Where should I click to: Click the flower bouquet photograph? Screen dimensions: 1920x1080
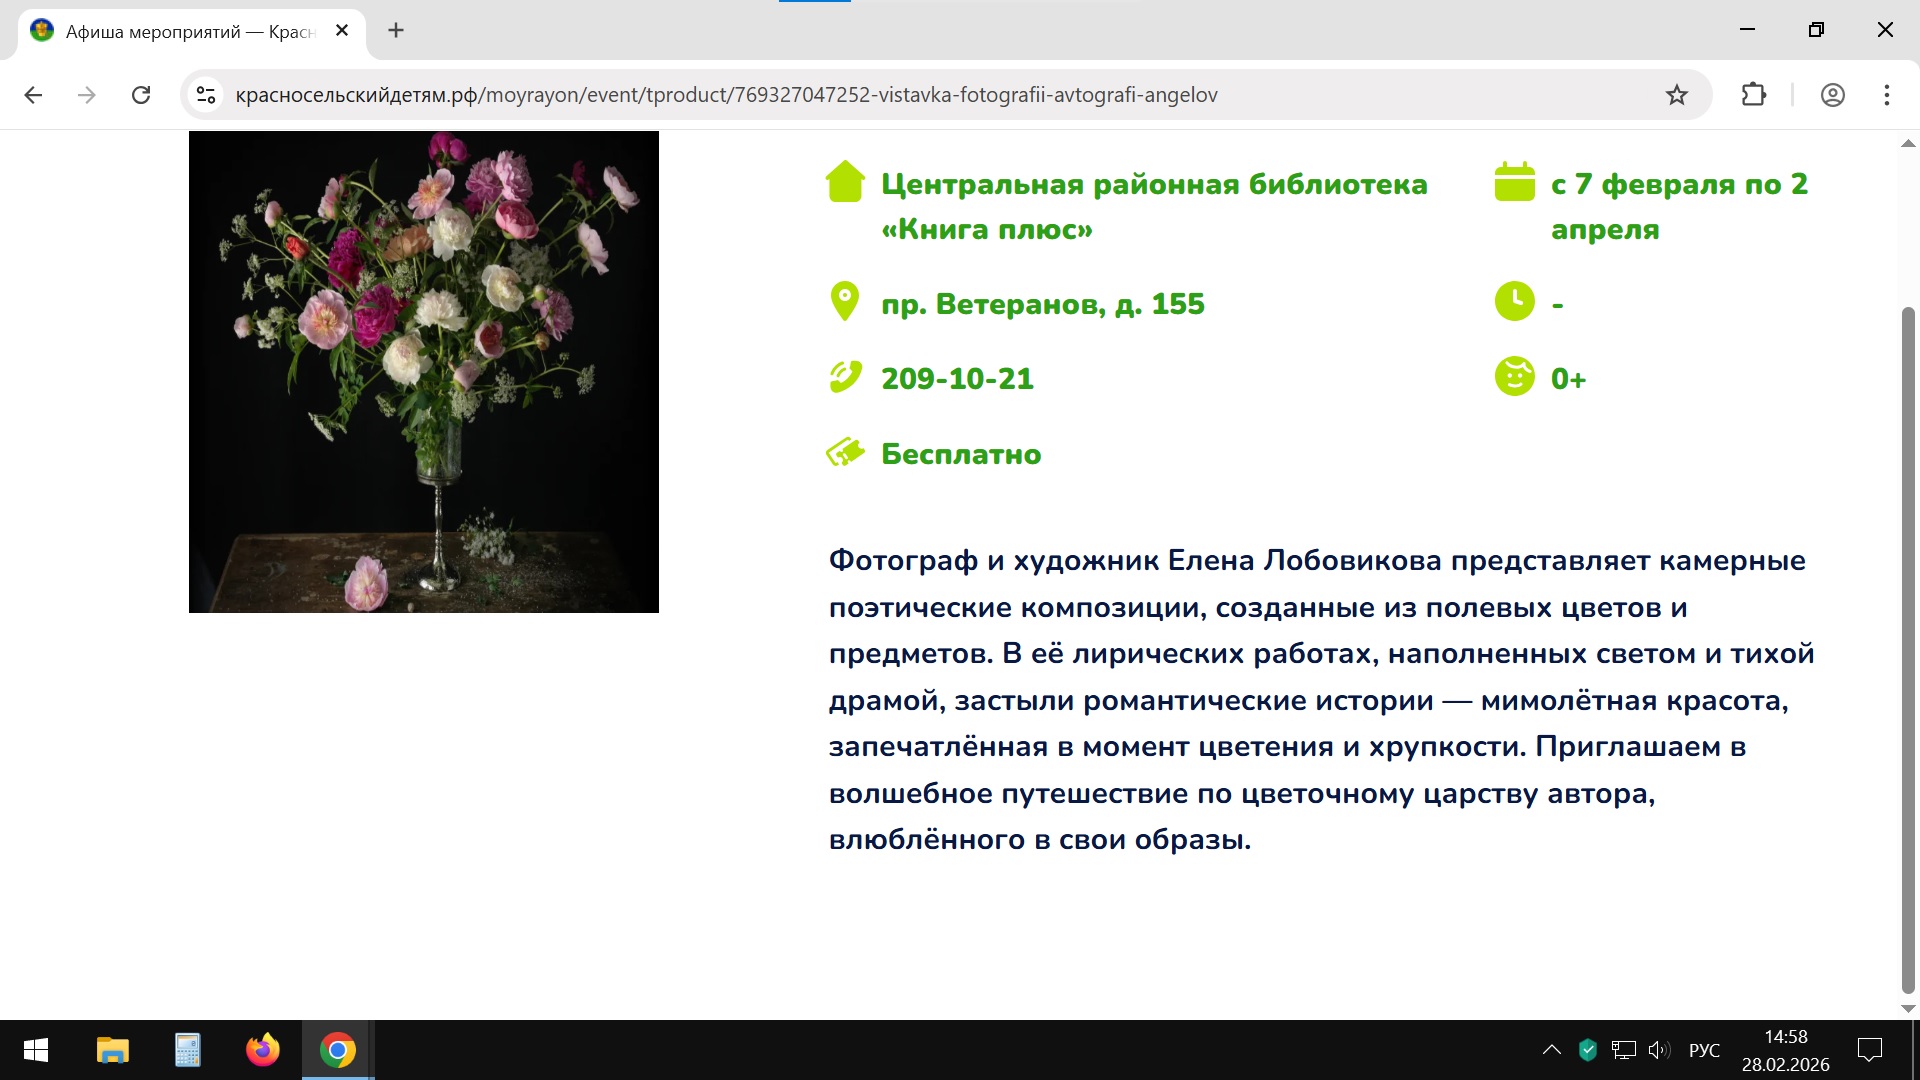click(x=424, y=372)
